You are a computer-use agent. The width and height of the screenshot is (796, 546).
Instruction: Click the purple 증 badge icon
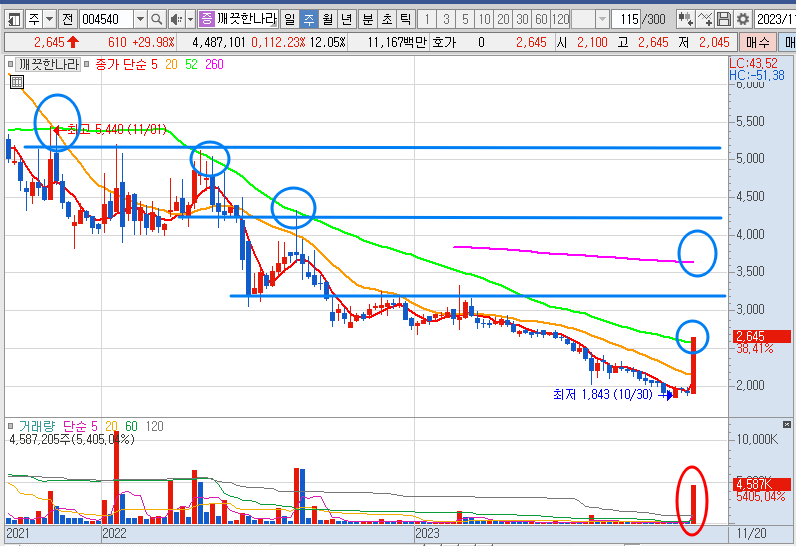point(206,19)
